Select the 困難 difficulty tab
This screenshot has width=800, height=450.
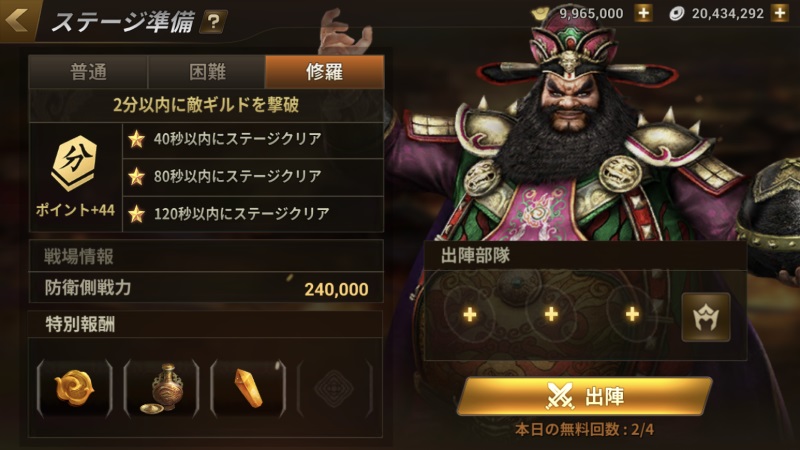tap(207, 72)
